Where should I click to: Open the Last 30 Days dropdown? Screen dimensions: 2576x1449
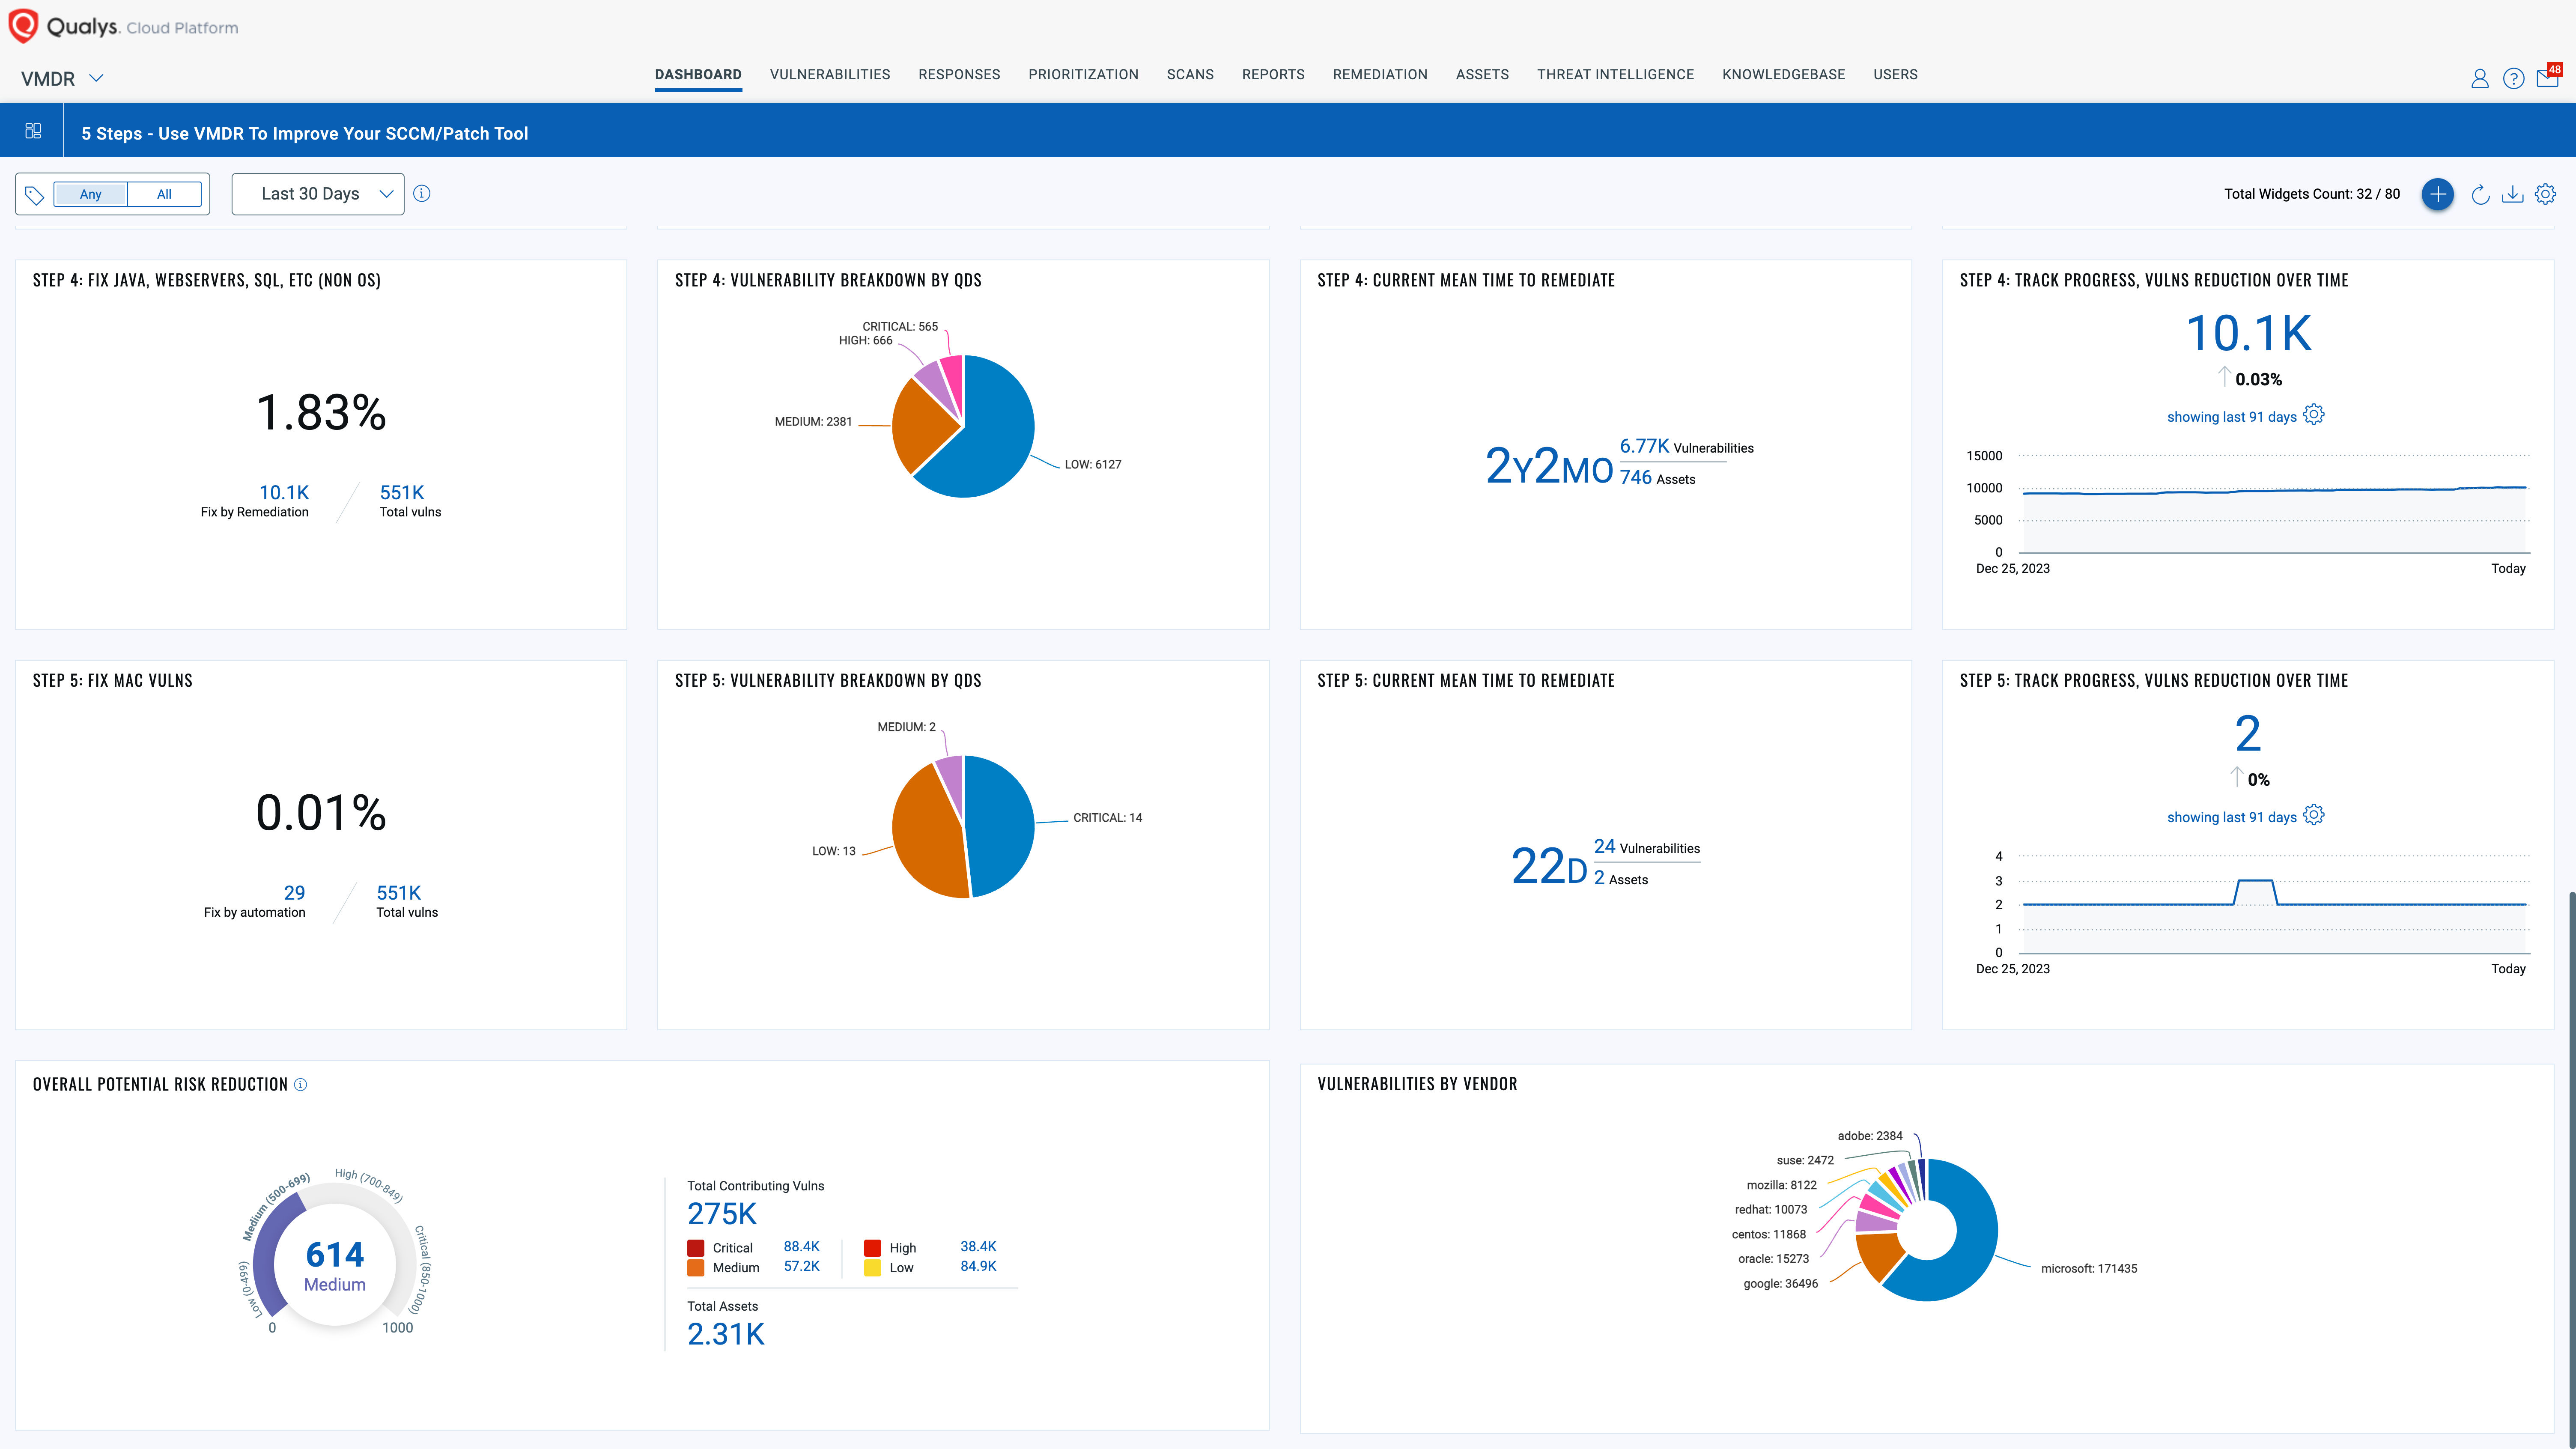(x=318, y=194)
